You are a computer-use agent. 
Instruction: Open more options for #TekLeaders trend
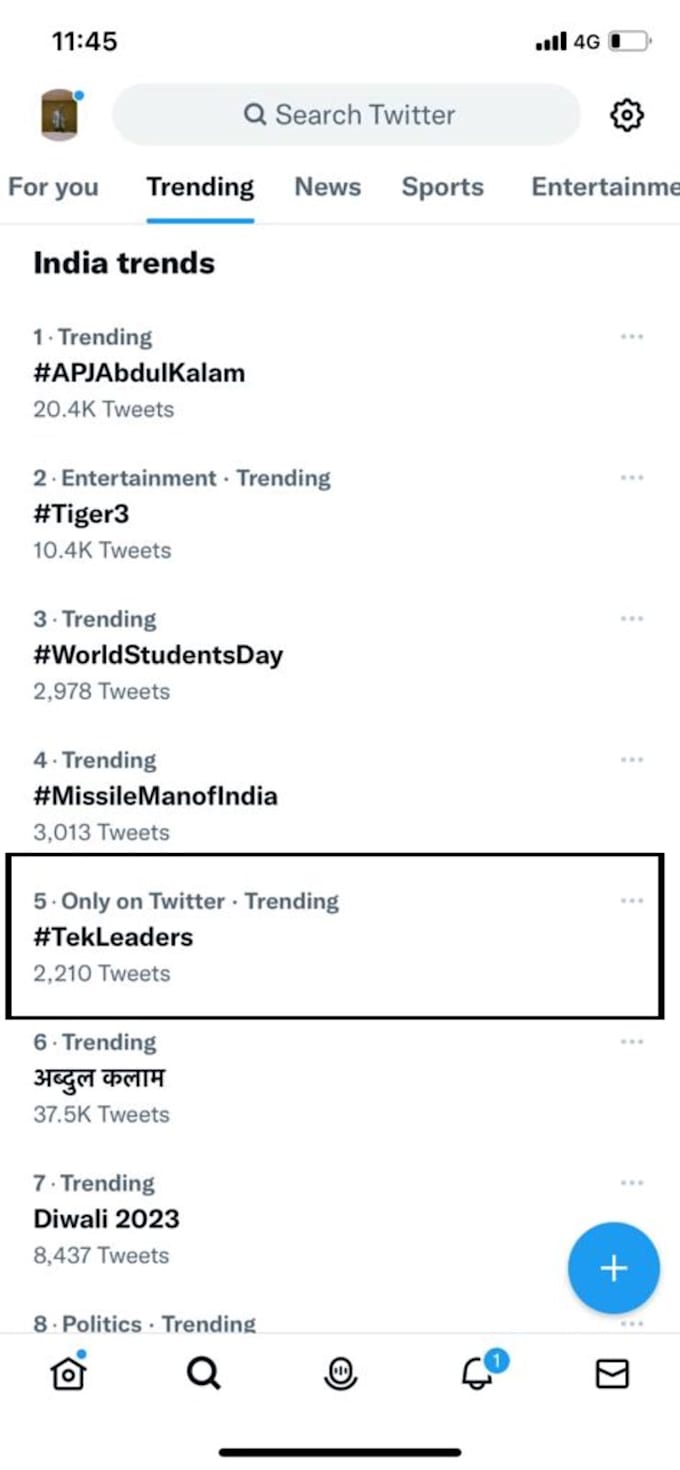tap(631, 900)
